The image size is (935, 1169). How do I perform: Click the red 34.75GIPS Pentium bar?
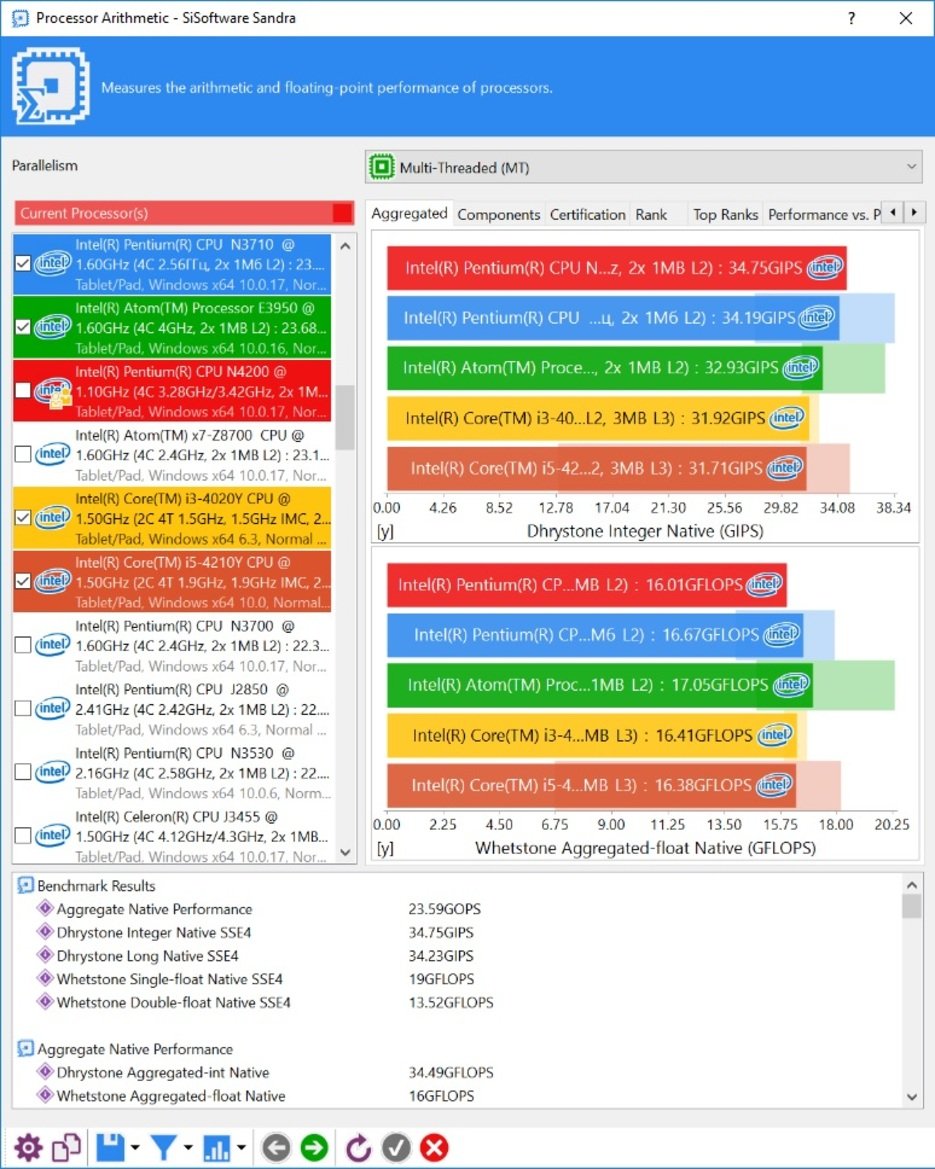click(617, 268)
